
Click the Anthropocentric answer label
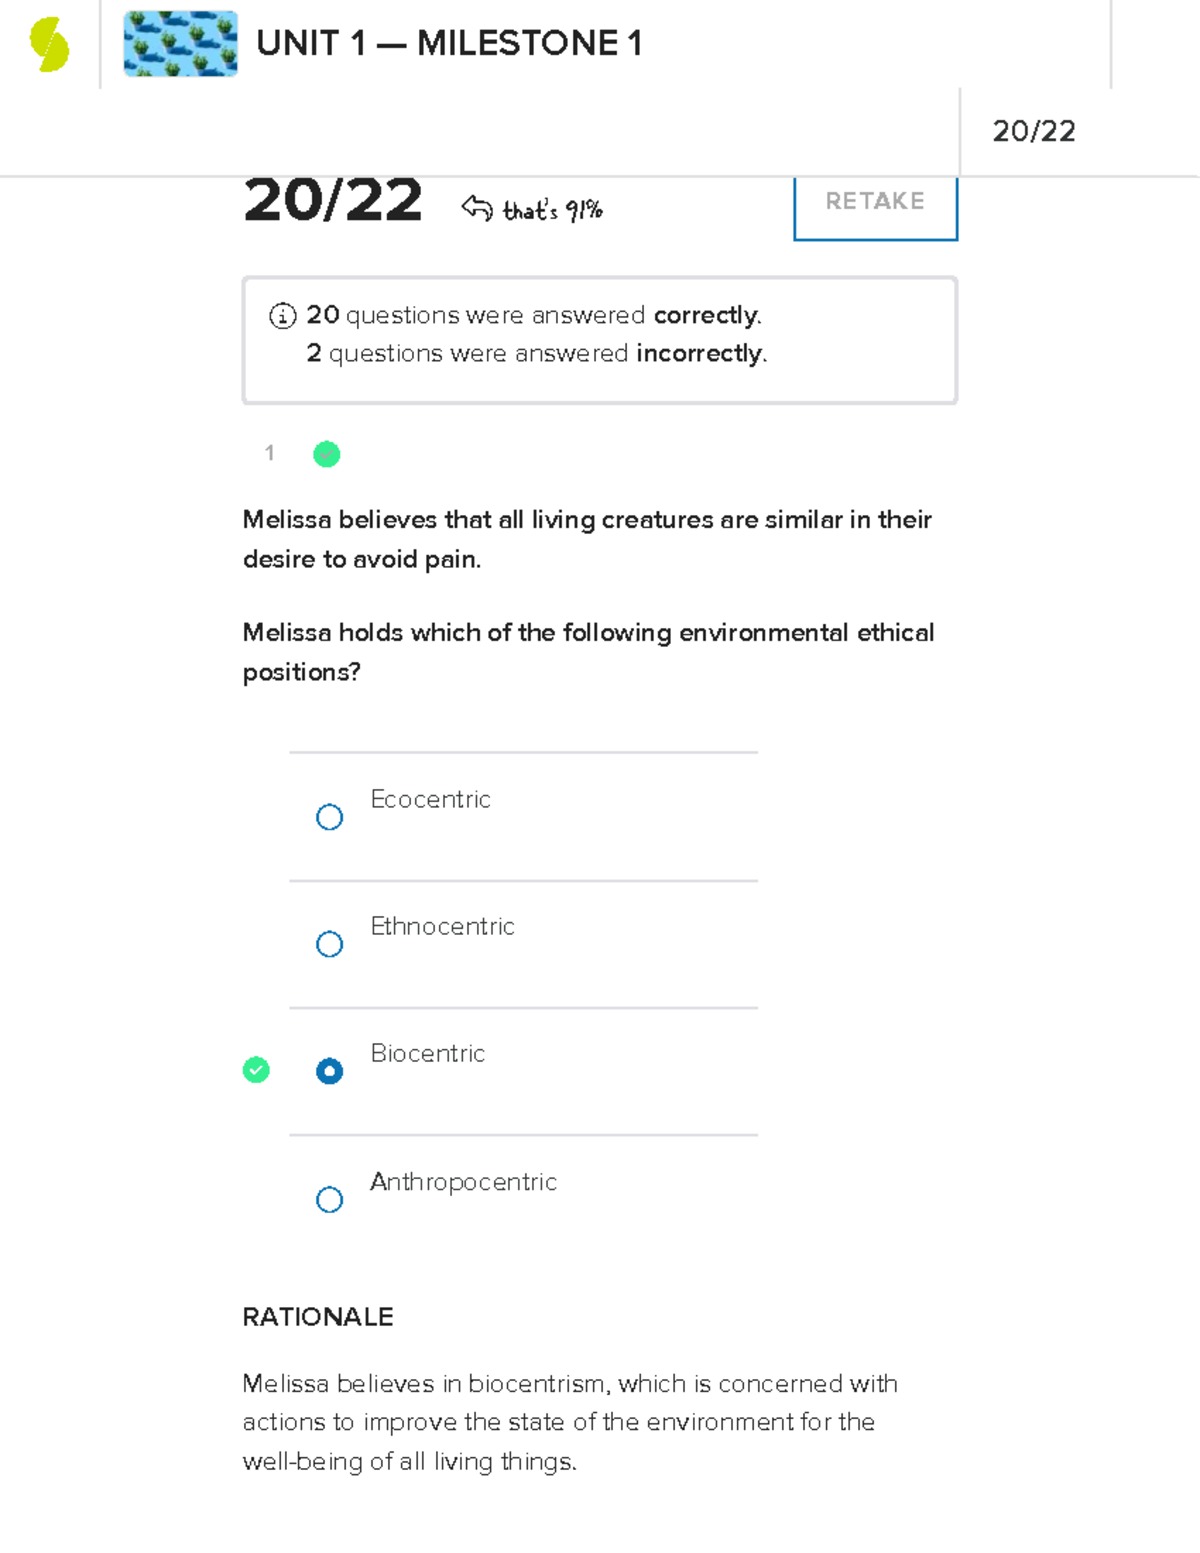coord(463,1182)
